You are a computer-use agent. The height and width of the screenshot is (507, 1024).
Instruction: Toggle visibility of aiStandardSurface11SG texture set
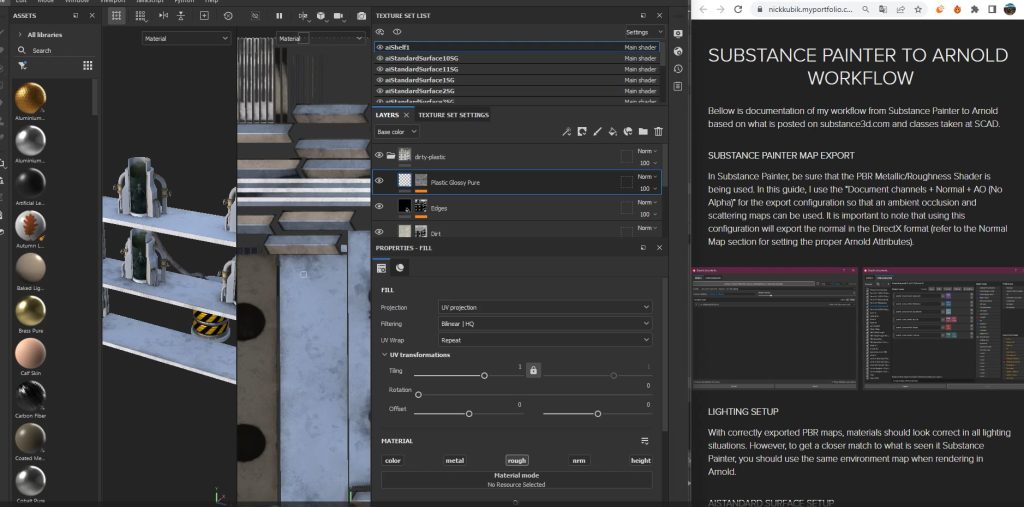coord(380,69)
